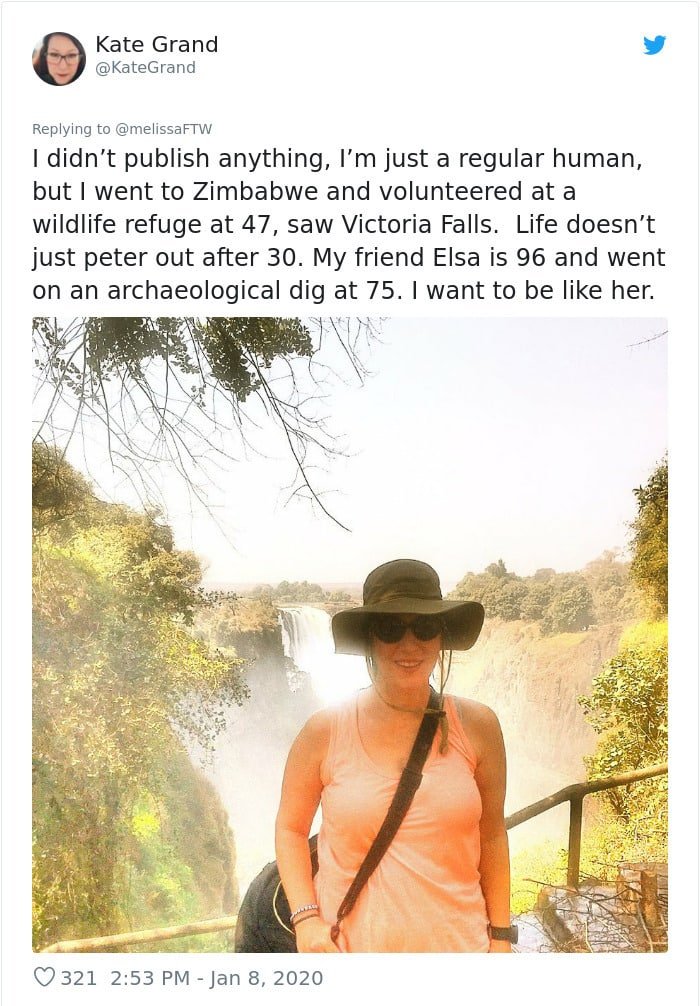Image resolution: width=700 pixels, height=1006 pixels.
Task: Like the tweet with the heart icon
Action: [x=44, y=977]
